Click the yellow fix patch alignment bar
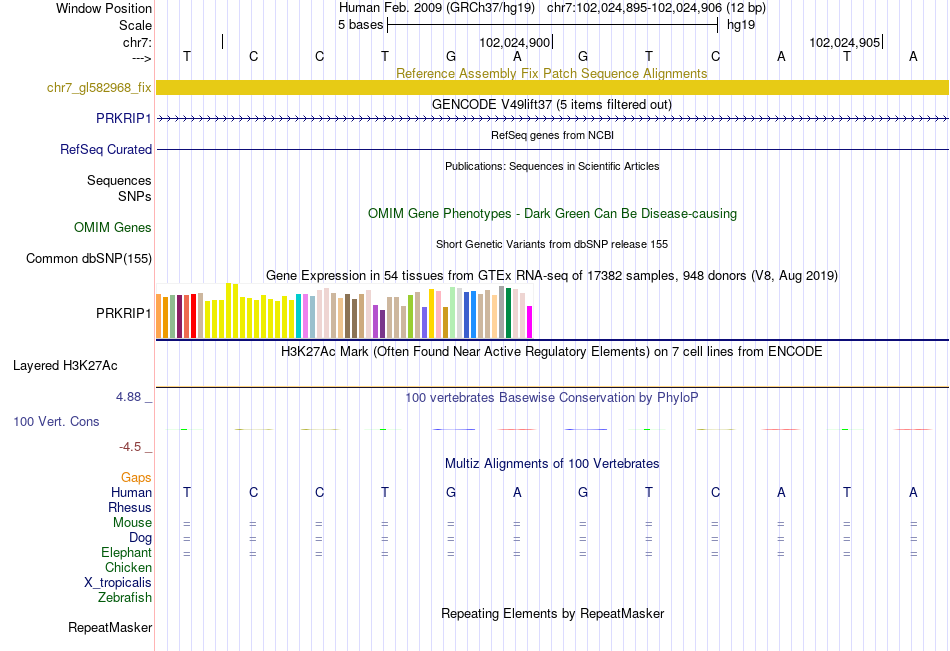This screenshot has height=651, width=950. pos(552,87)
